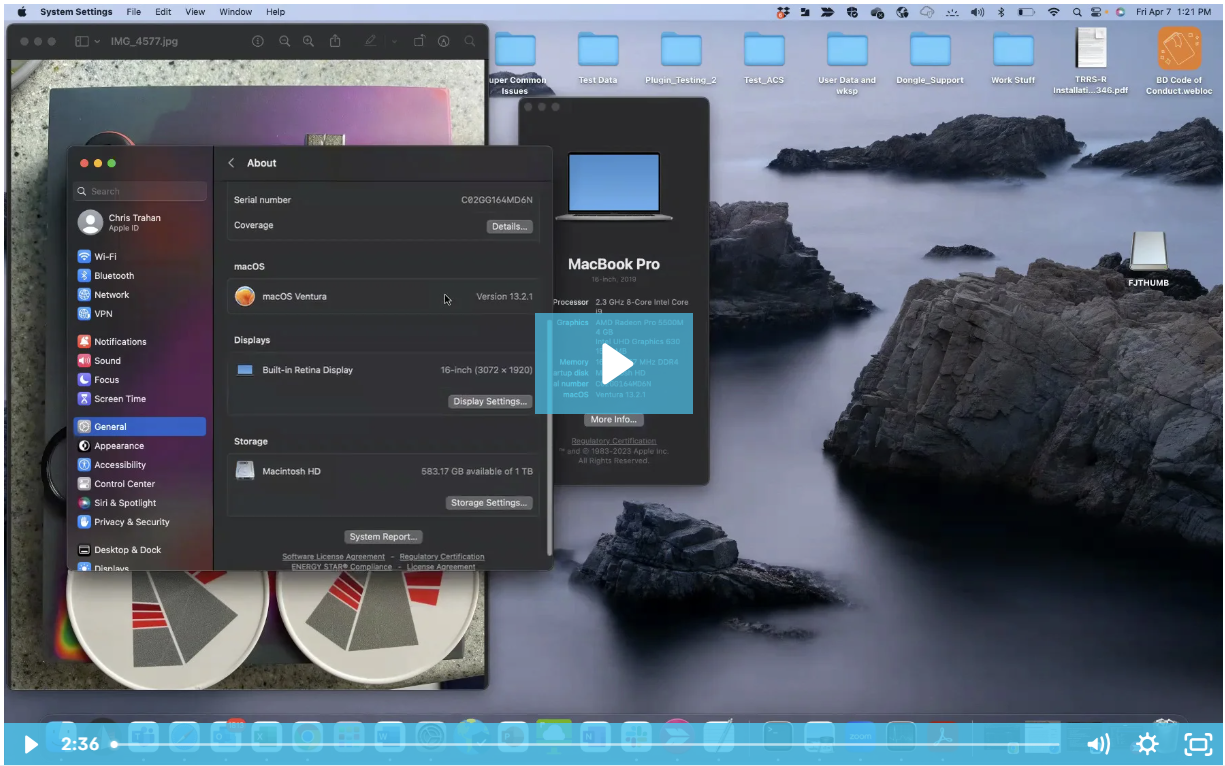
Task: Go back using the About back chevron
Action: (x=232, y=163)
